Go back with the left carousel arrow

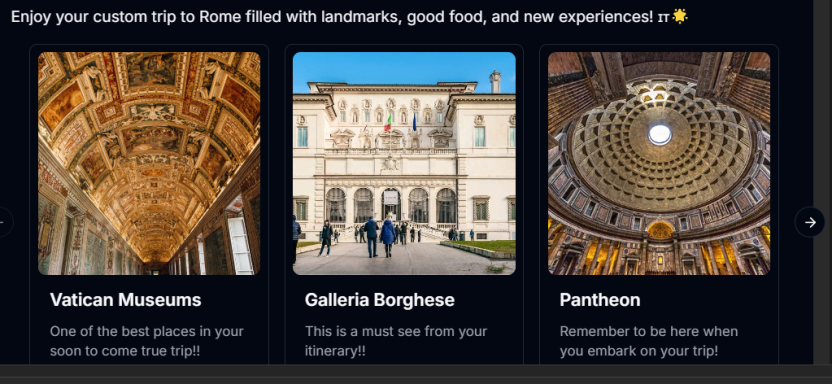(4, 222)
